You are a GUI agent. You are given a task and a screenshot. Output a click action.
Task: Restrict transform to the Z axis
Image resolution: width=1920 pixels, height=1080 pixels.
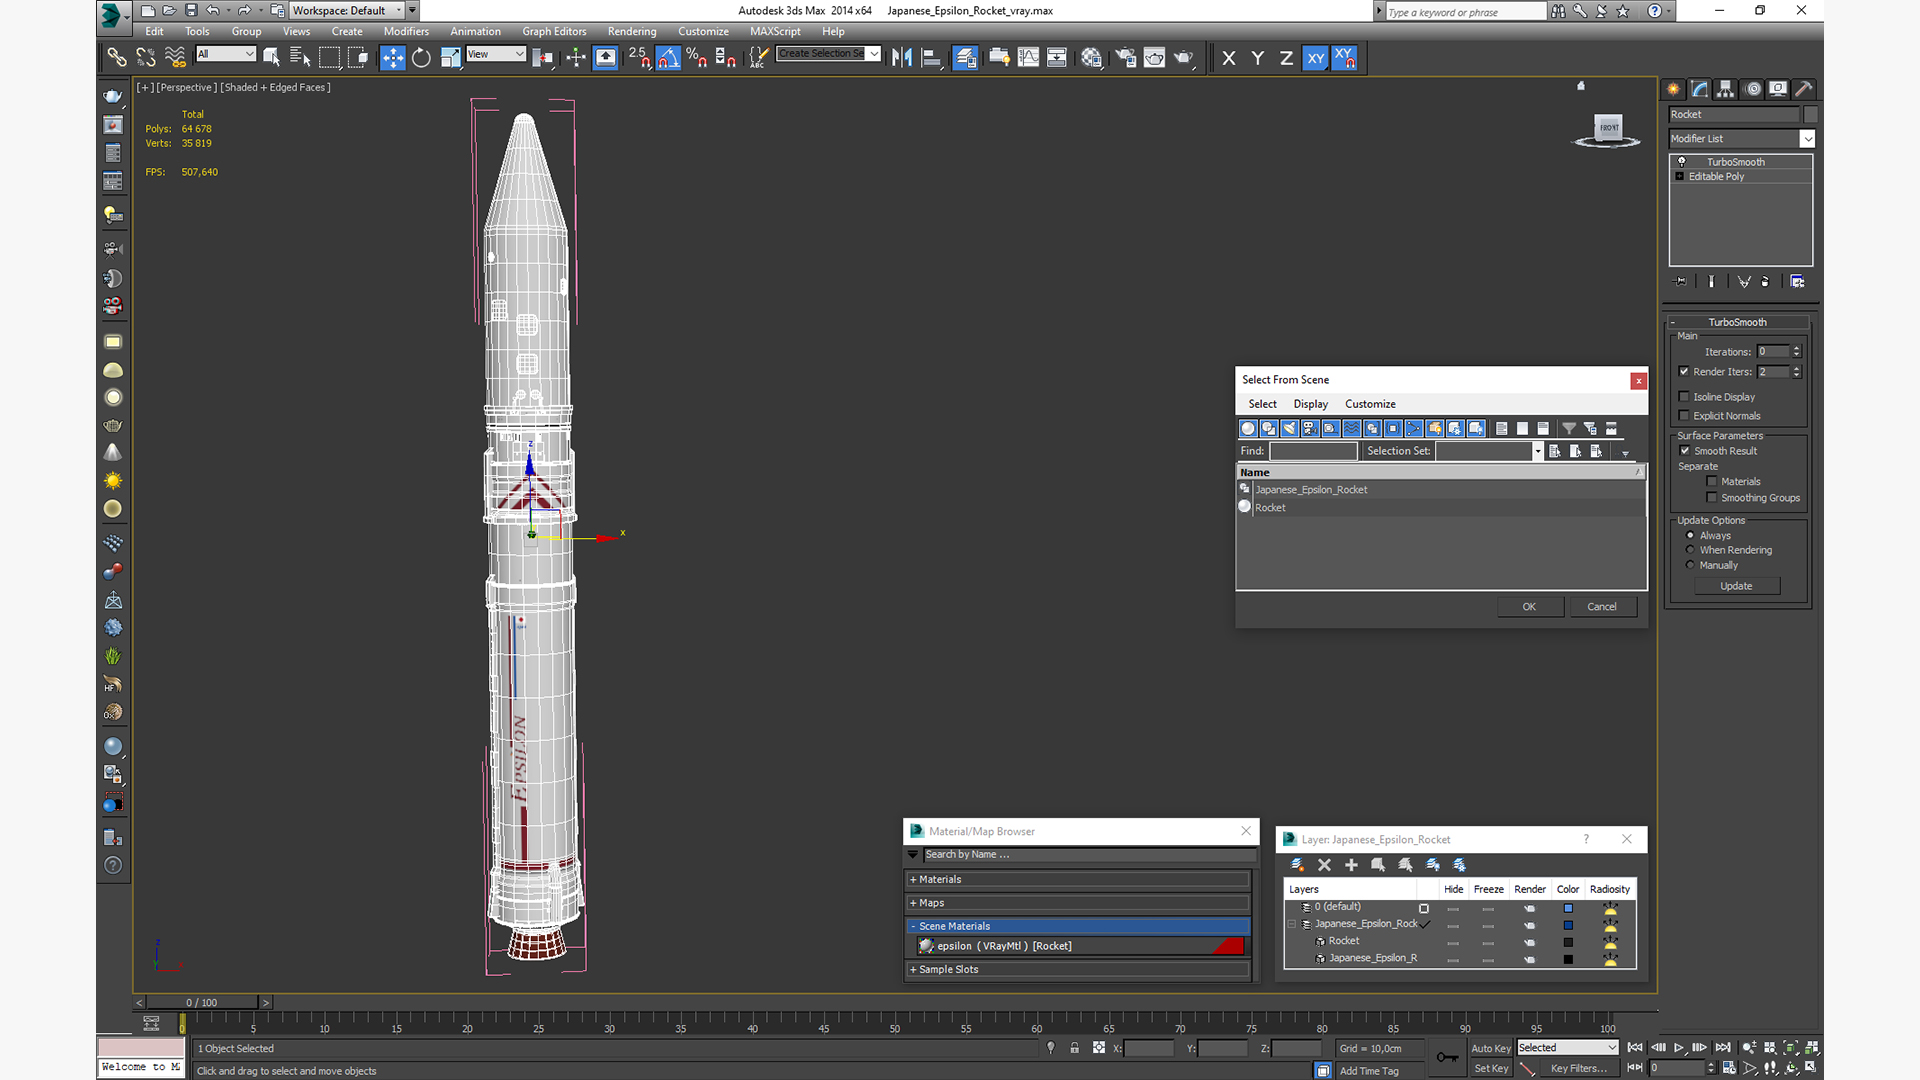click(x=1286, y=58)
